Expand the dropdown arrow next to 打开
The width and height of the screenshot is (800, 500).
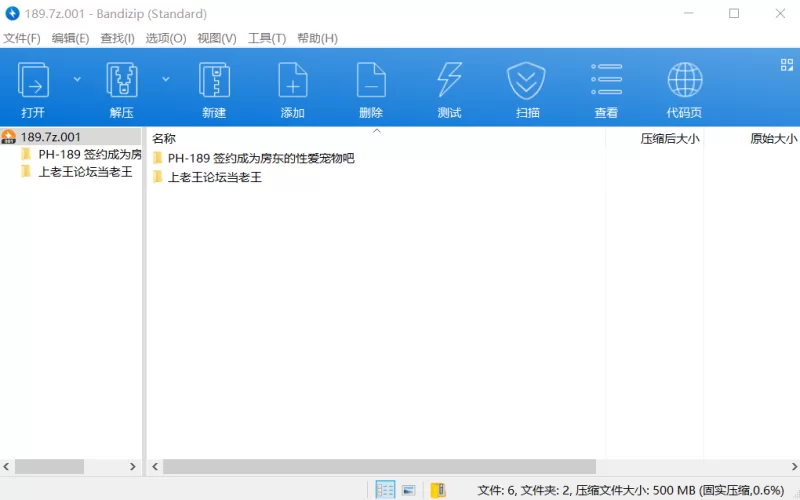77,79
